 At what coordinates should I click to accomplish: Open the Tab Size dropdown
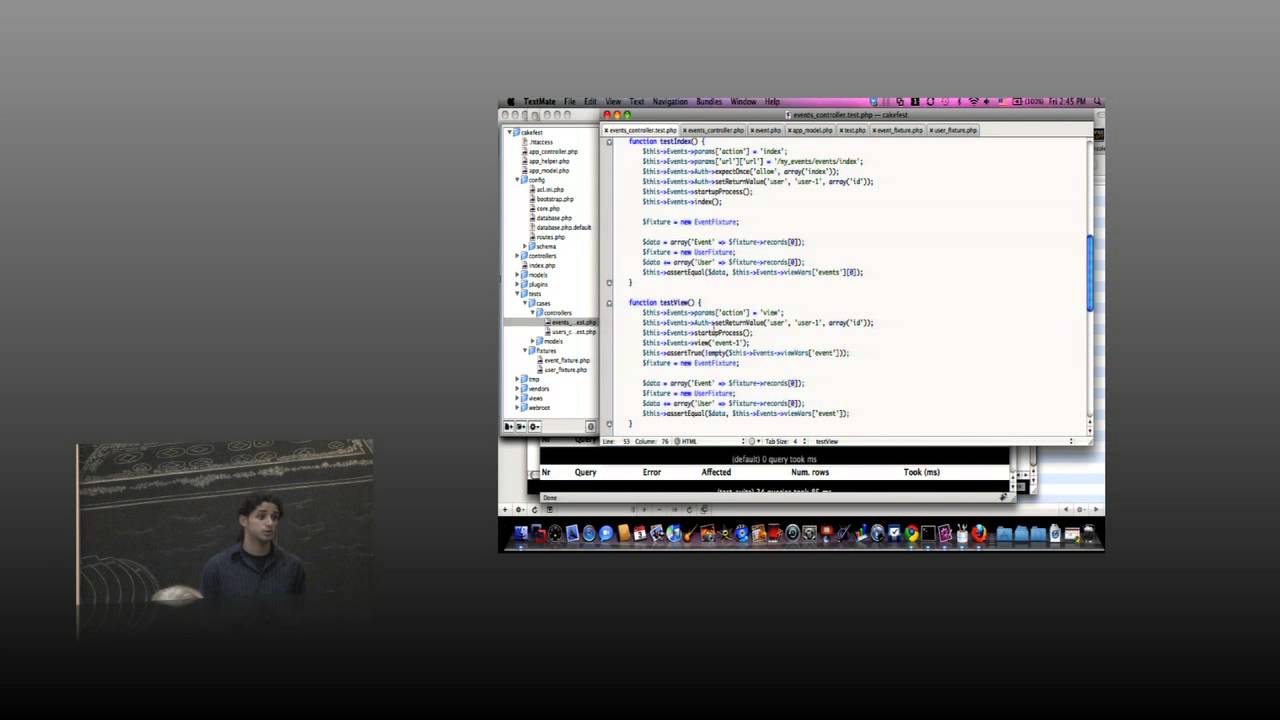[786, 441]
